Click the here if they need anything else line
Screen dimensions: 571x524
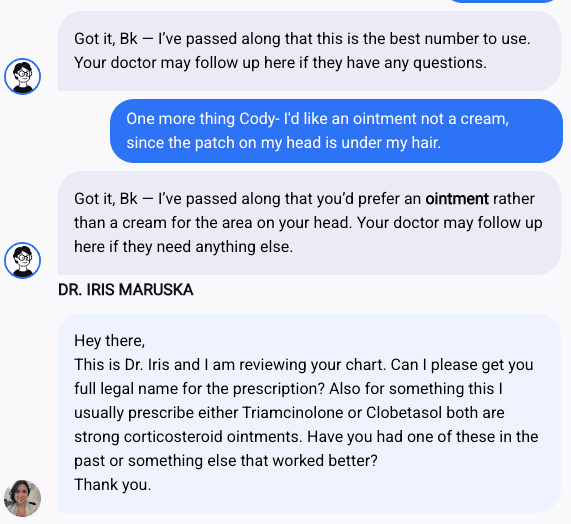coord(184,247)
